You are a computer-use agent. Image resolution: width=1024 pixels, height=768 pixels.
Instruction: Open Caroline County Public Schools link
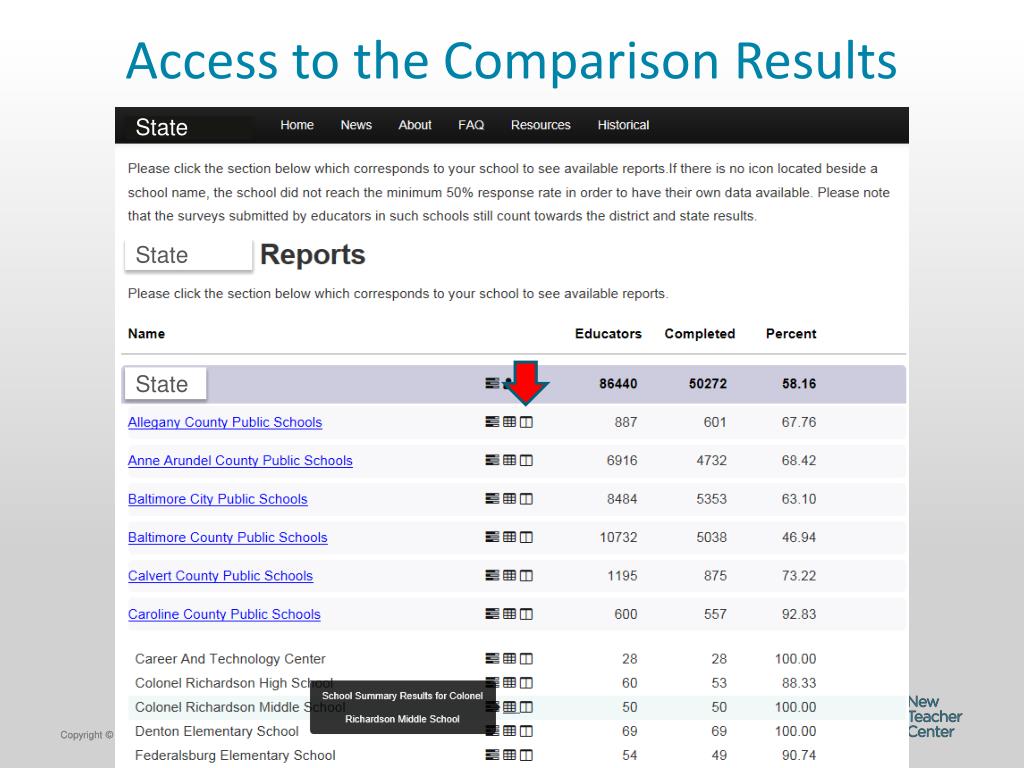[224, 615]
